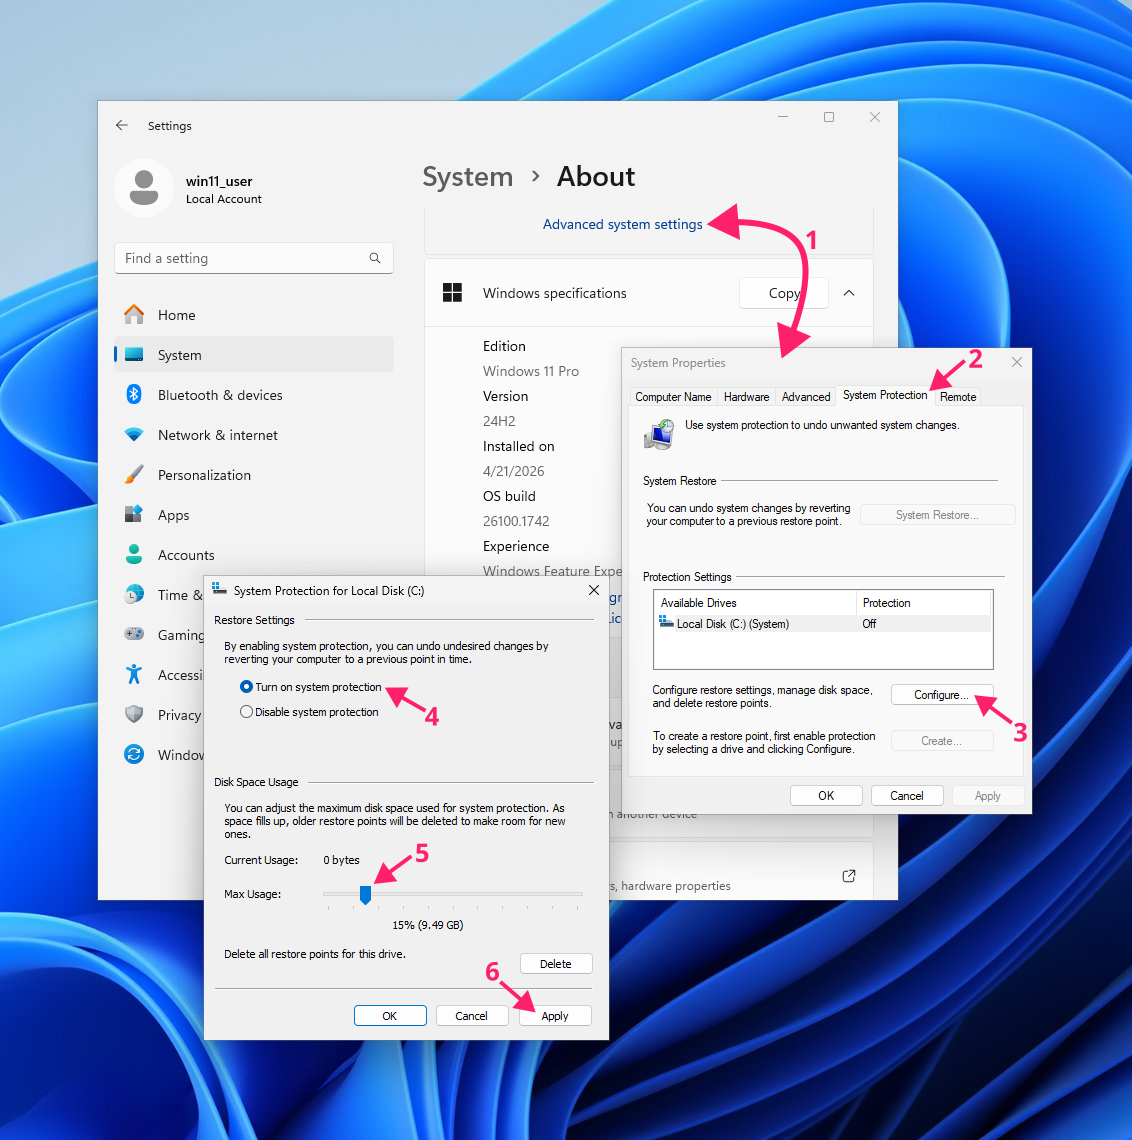1132x1140 pixels.
Task: Open Network & internet settings
Action: coord(254,435)
